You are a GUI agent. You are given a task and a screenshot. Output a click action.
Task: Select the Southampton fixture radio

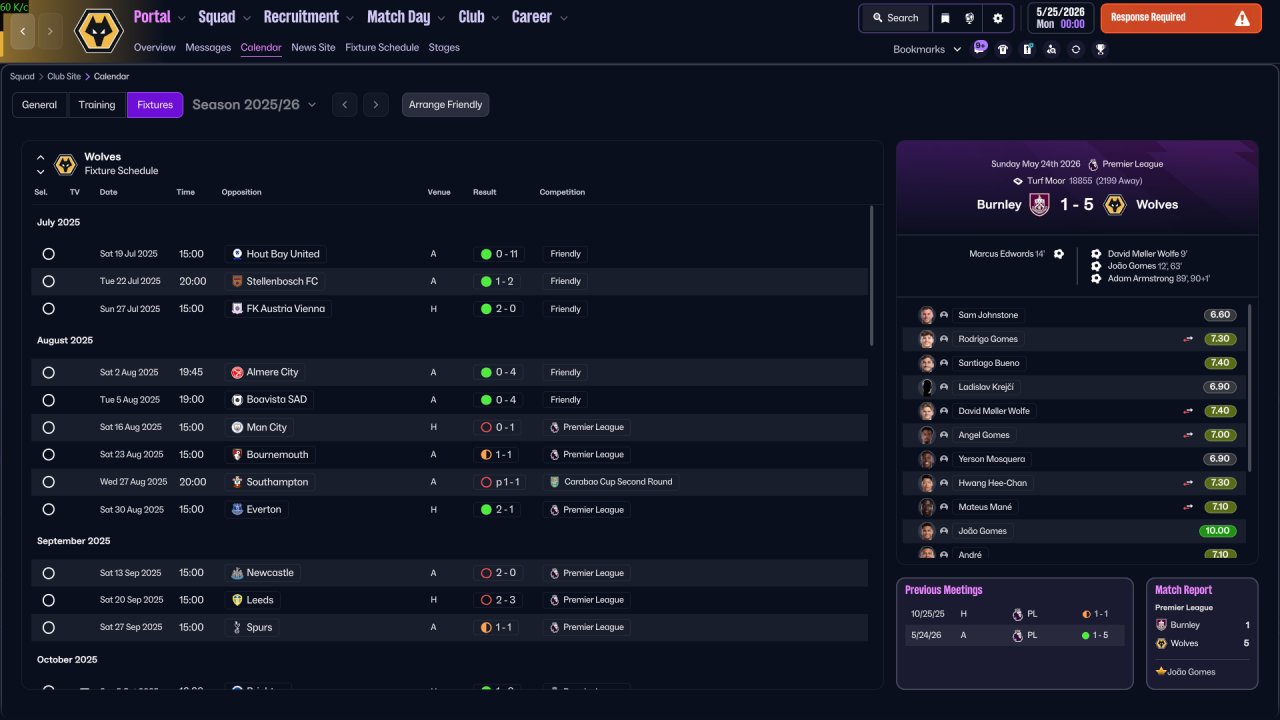(x=48, y=482)
